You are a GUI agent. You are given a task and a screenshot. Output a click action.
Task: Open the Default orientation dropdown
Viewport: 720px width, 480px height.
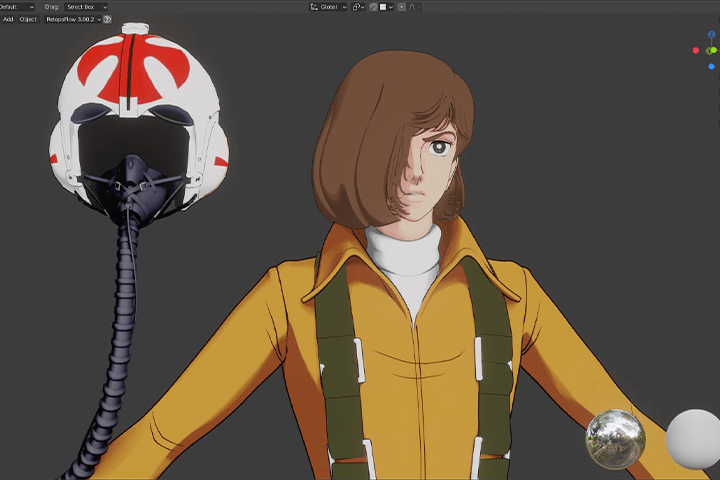point(17,7)
